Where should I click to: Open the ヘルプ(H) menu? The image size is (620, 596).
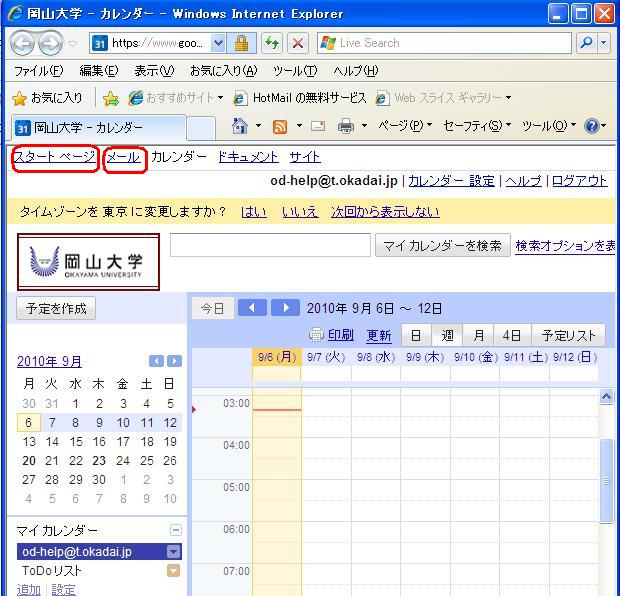point(356,71)
